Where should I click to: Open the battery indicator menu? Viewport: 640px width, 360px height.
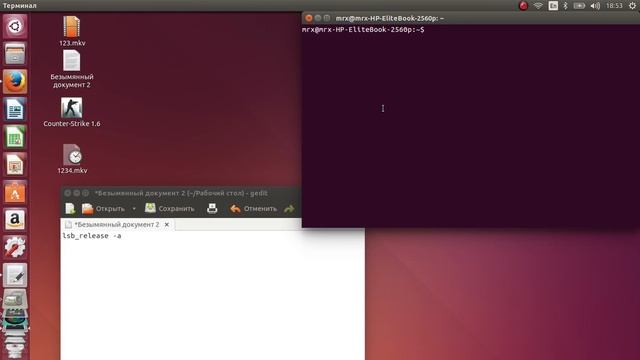click(x=579, y=6)
